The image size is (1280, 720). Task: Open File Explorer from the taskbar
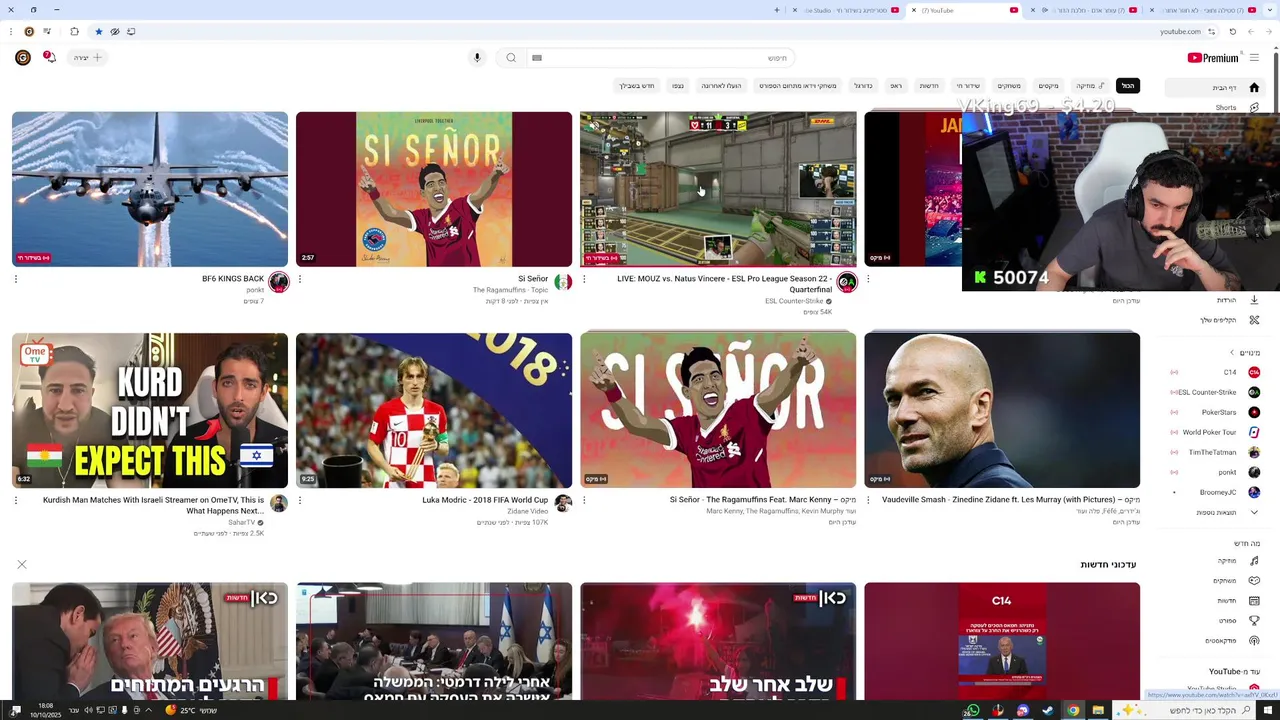pyautogui.click(x=1098, y=710)
